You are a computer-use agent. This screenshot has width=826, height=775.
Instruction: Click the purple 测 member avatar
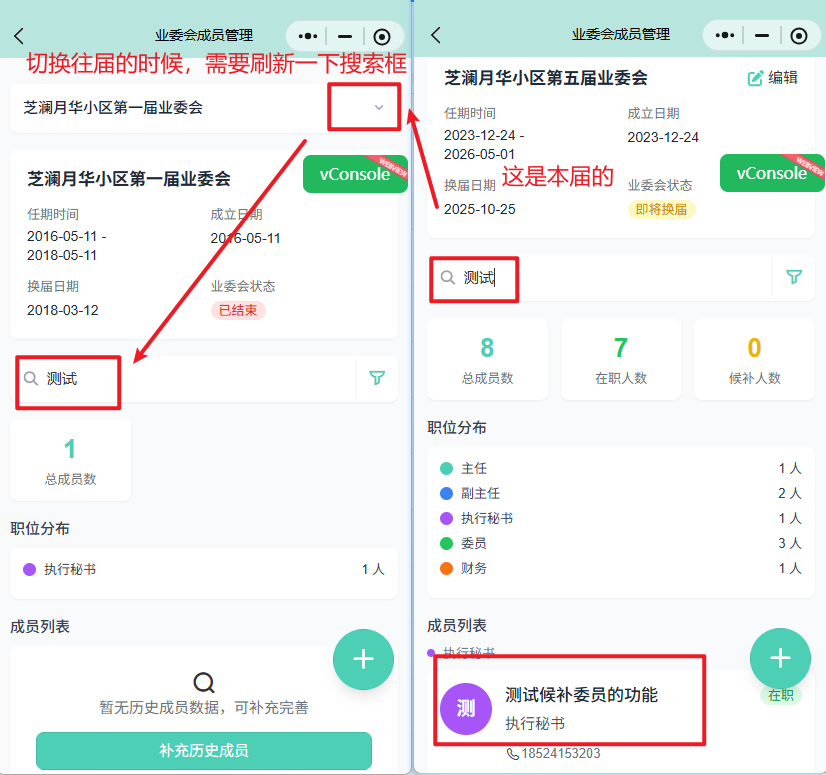click(466, 709)
